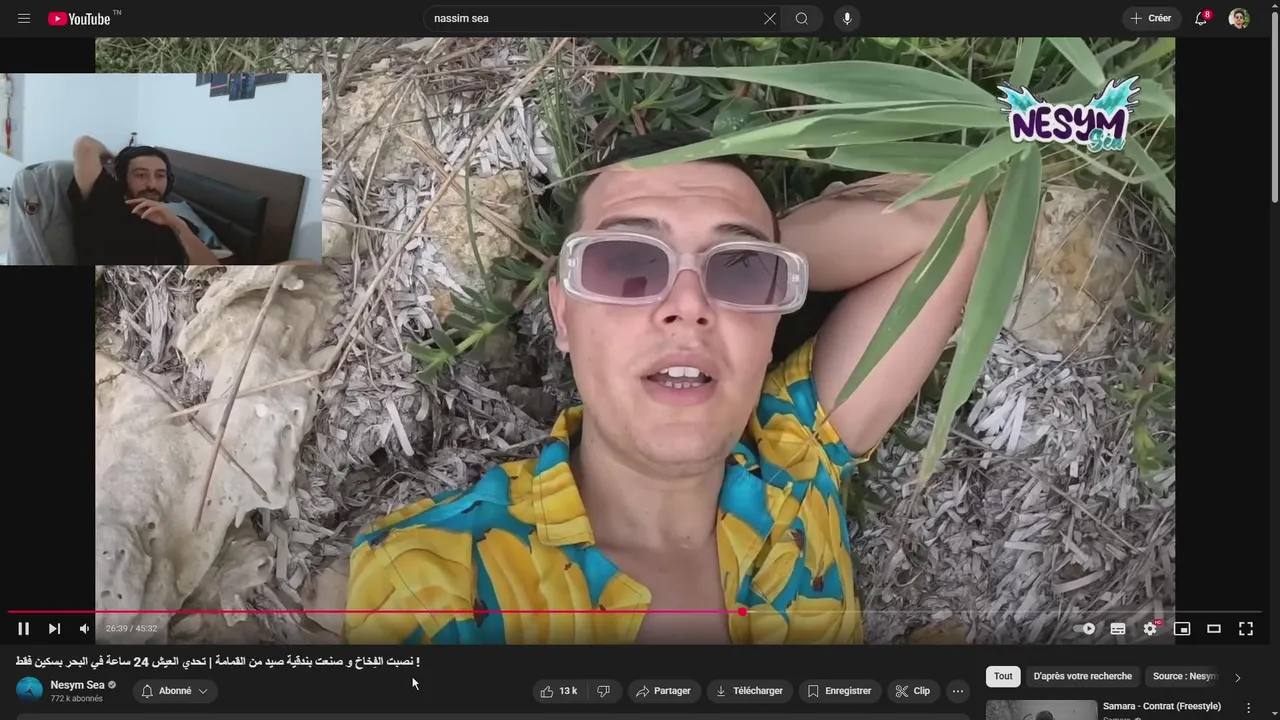Open the Créer menu
1280x720 pixels.
click(x=1150, y=18)
